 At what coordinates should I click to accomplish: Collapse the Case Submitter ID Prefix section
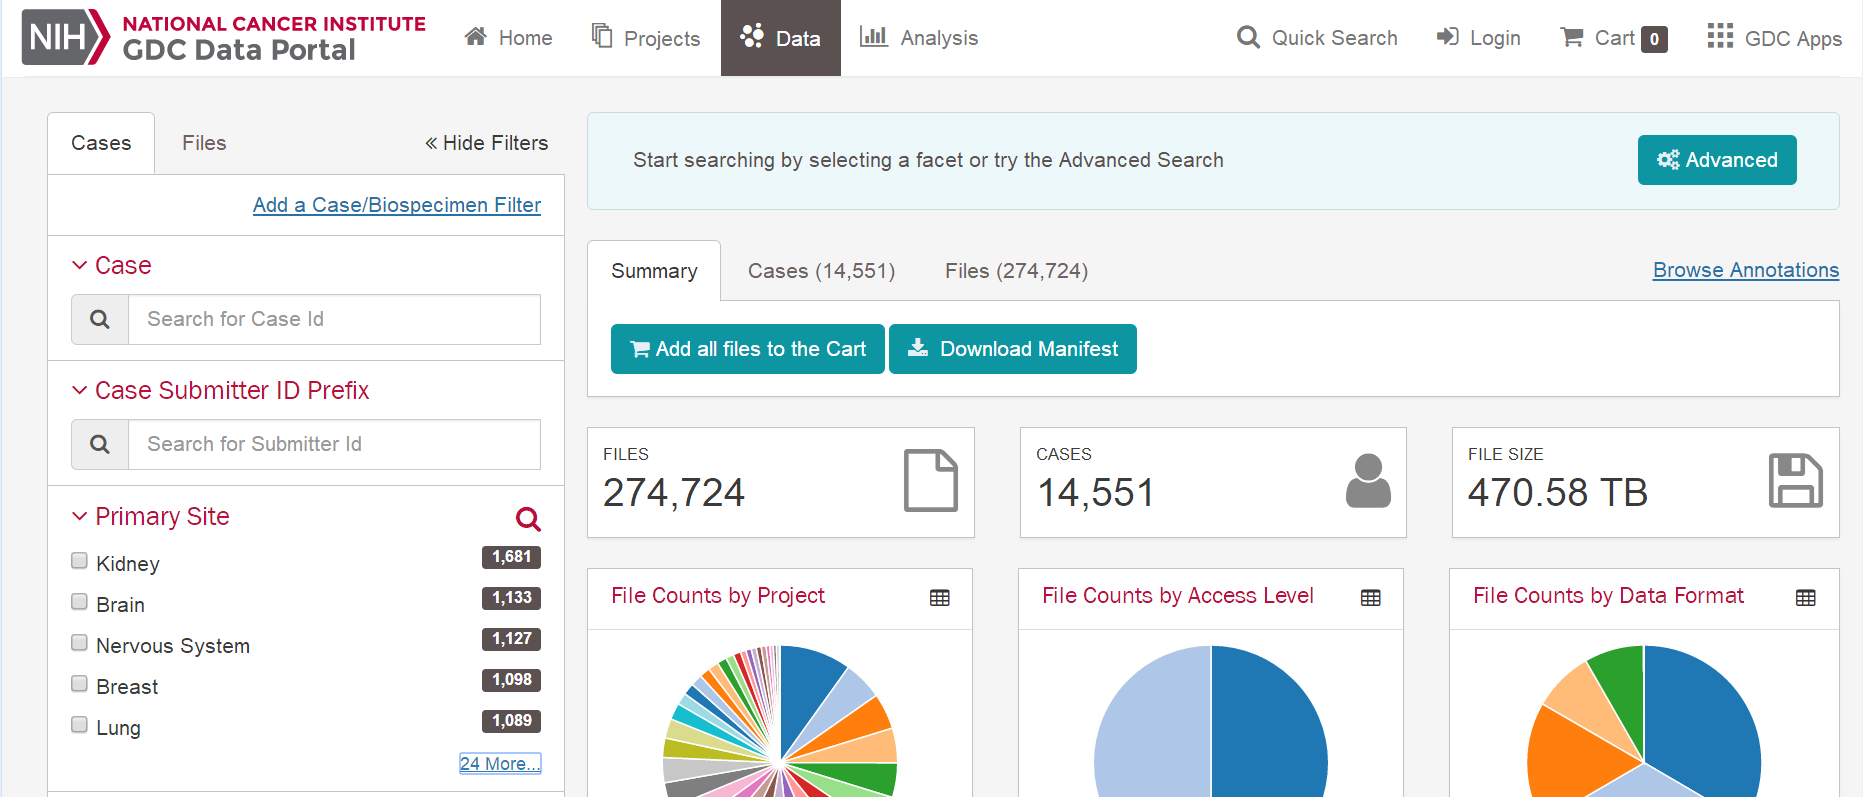[220, 390]
